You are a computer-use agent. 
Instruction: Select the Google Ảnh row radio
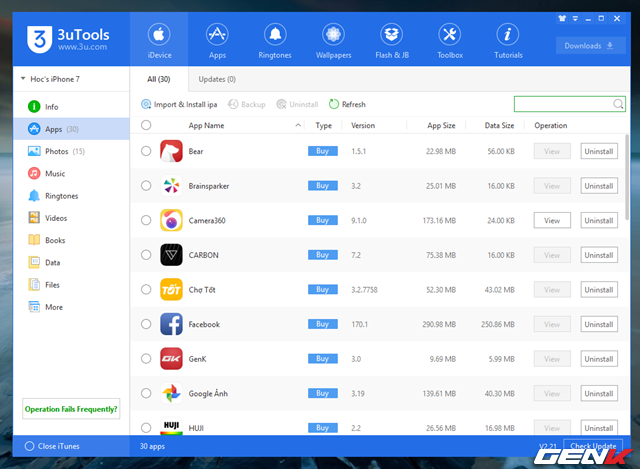(146, 393)
